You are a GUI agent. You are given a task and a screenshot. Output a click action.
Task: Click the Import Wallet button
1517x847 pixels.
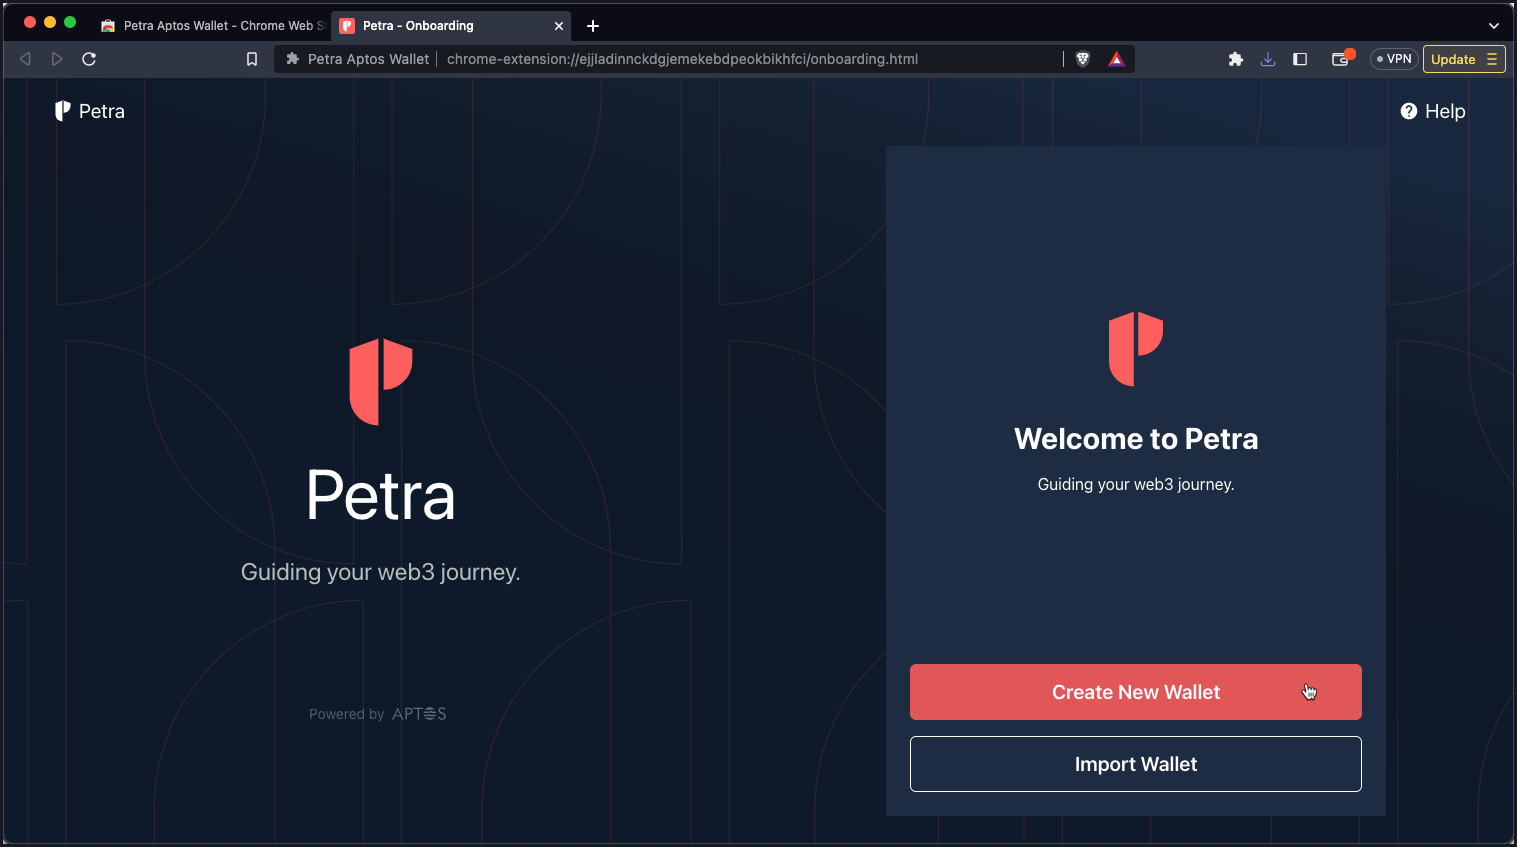click(x=1135, y=764)
